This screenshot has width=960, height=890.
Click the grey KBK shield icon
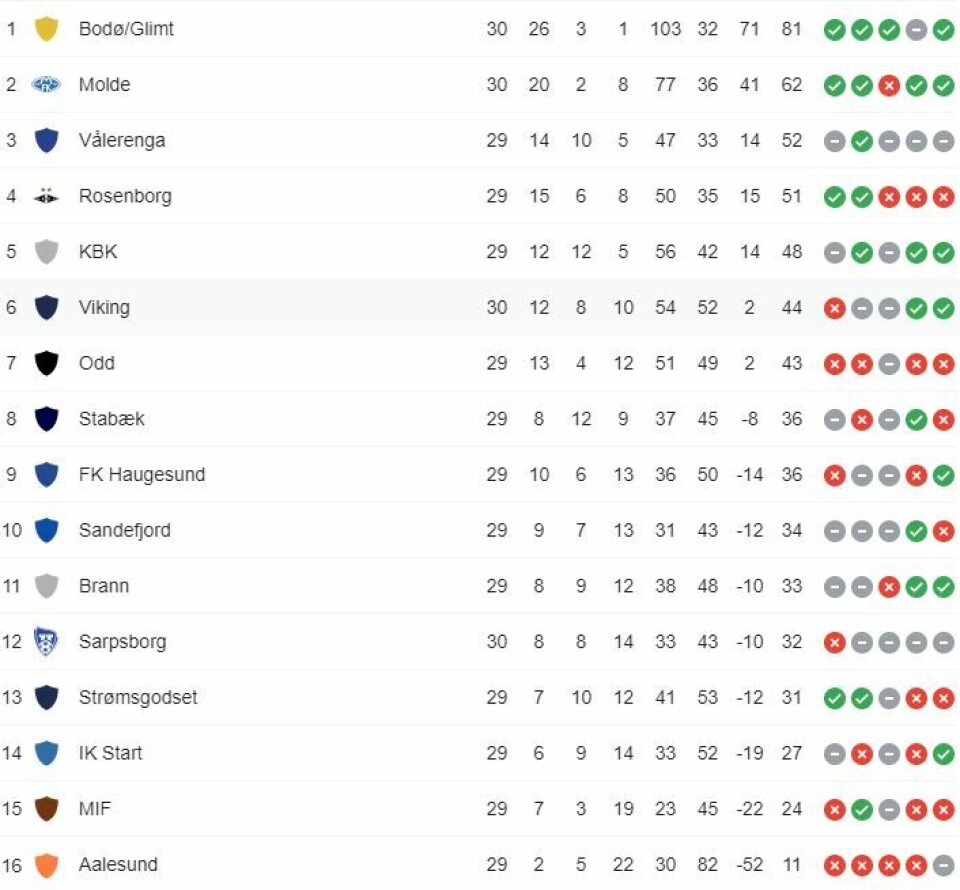tap(46, 252)
